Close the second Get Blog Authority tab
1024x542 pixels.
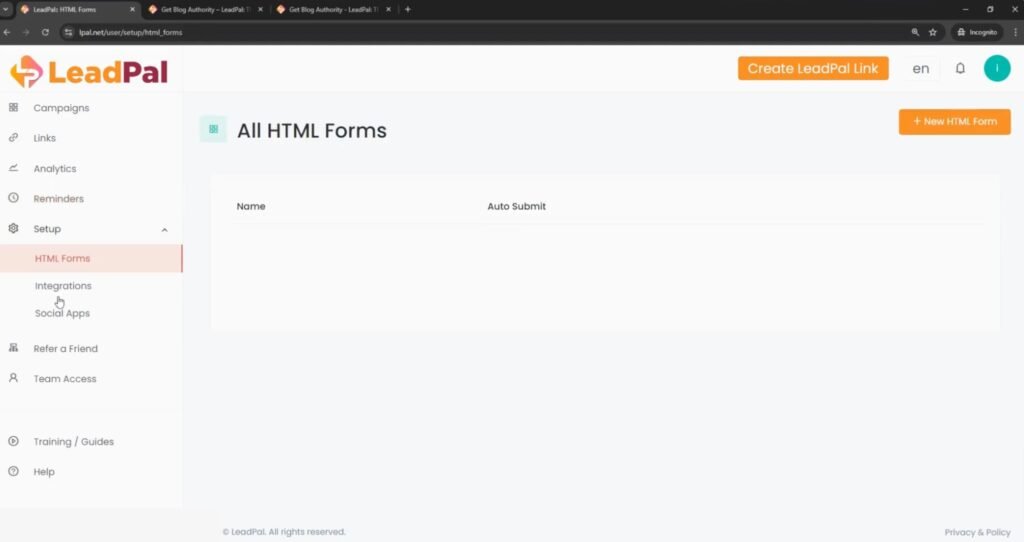(x=260, y=9)
